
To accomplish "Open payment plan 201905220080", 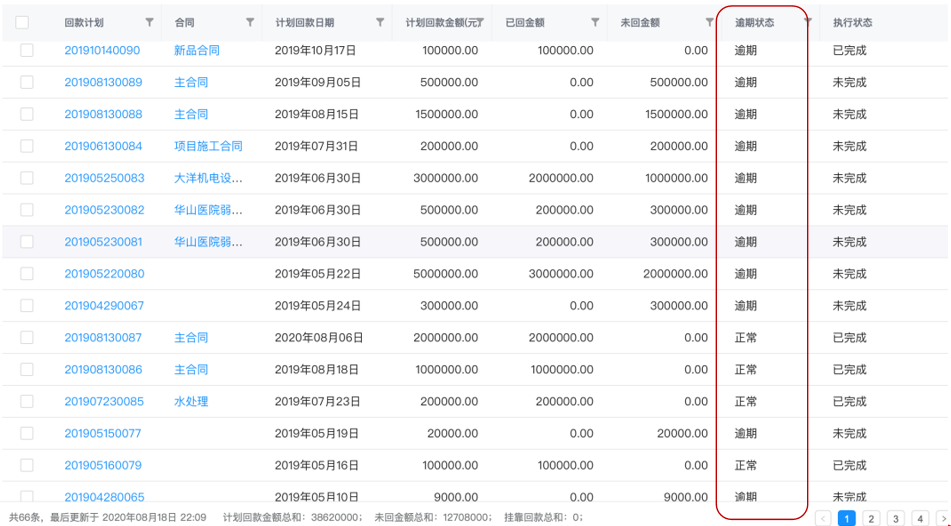I will pos(104,274).
